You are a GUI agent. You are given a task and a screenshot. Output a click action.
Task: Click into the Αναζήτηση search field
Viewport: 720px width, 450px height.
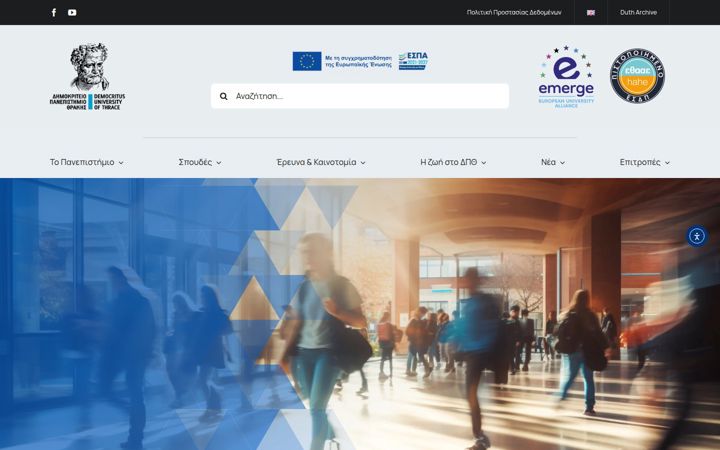[360, 96]
